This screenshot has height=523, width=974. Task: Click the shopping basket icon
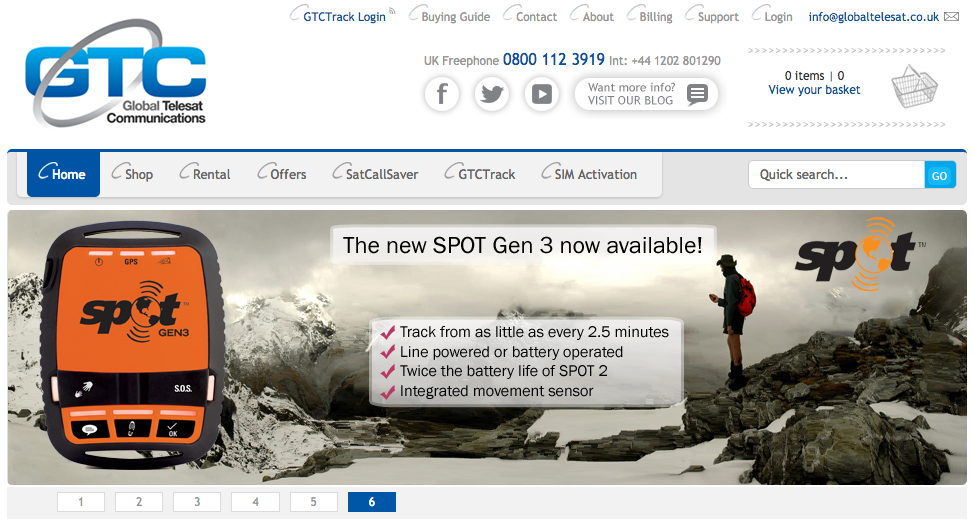(914, 86)
